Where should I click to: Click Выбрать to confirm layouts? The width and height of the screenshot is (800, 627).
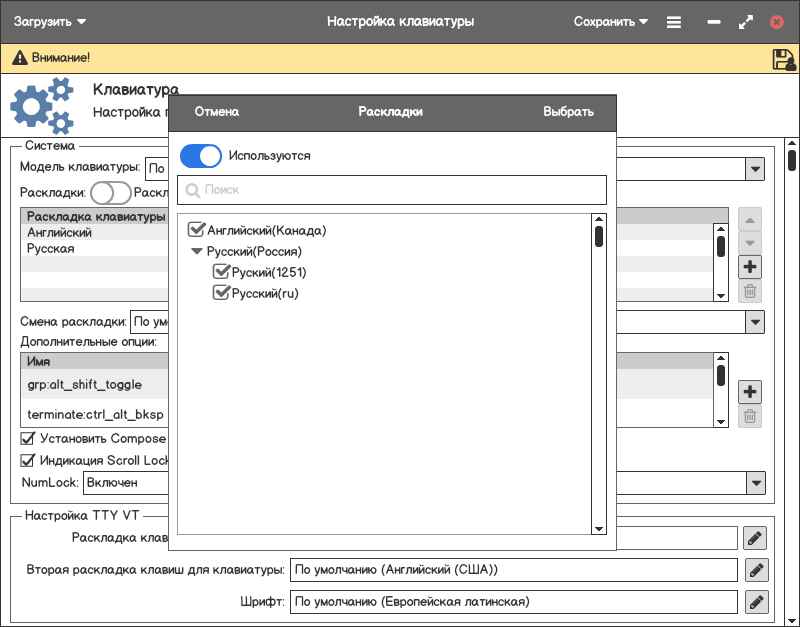point(568,112)
